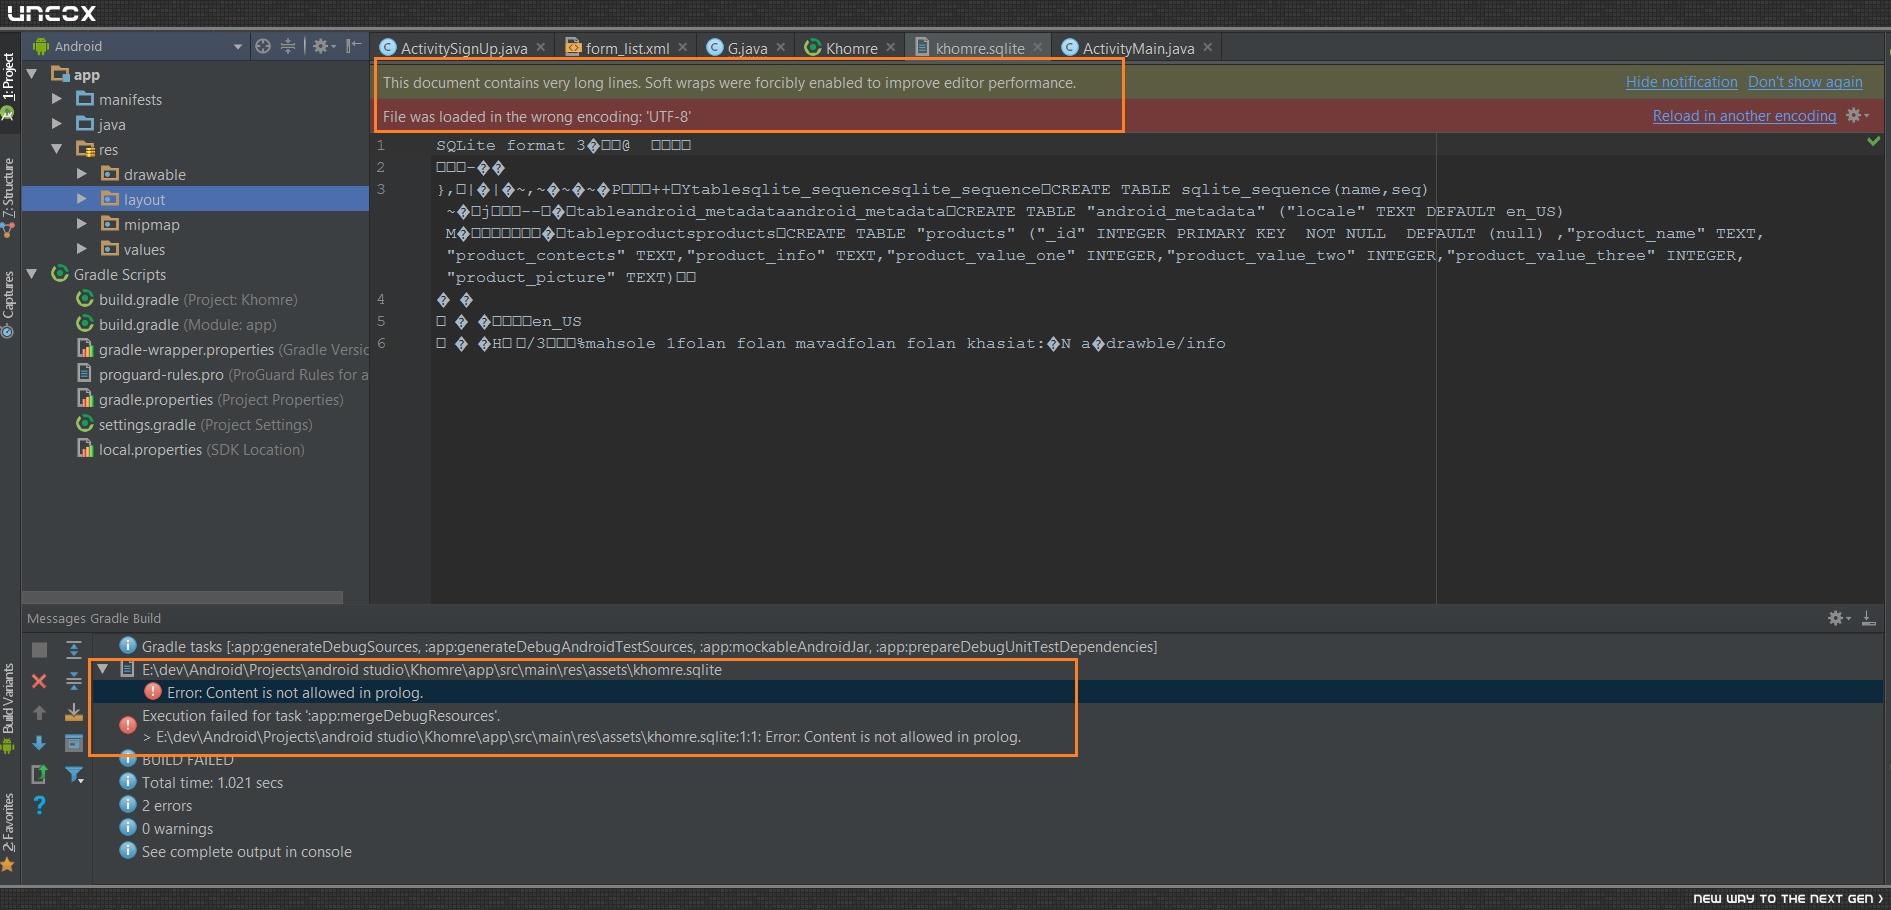Viewport: 1891px width, 910px height.
Task: Select 'See complete output in console' message
Action: pos(246,852)
